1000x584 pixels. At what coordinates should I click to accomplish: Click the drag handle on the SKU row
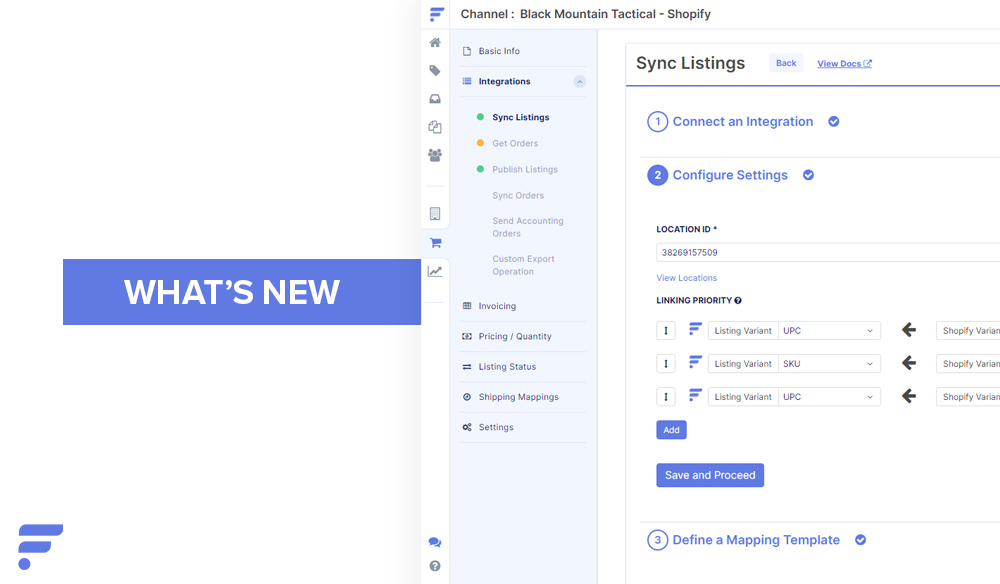(x=666, y=364)
